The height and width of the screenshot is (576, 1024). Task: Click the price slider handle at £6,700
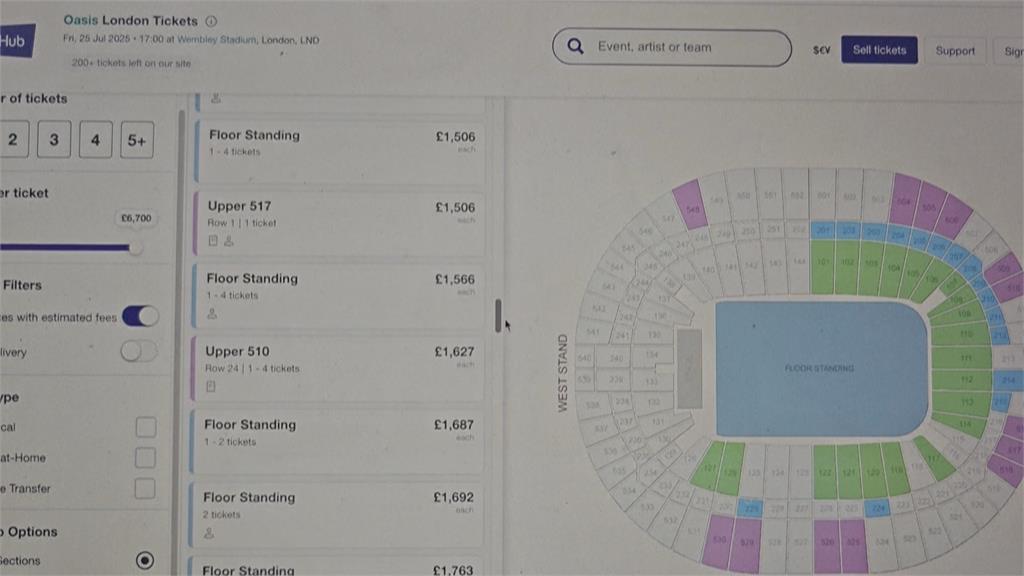click(x=135, y=248)
